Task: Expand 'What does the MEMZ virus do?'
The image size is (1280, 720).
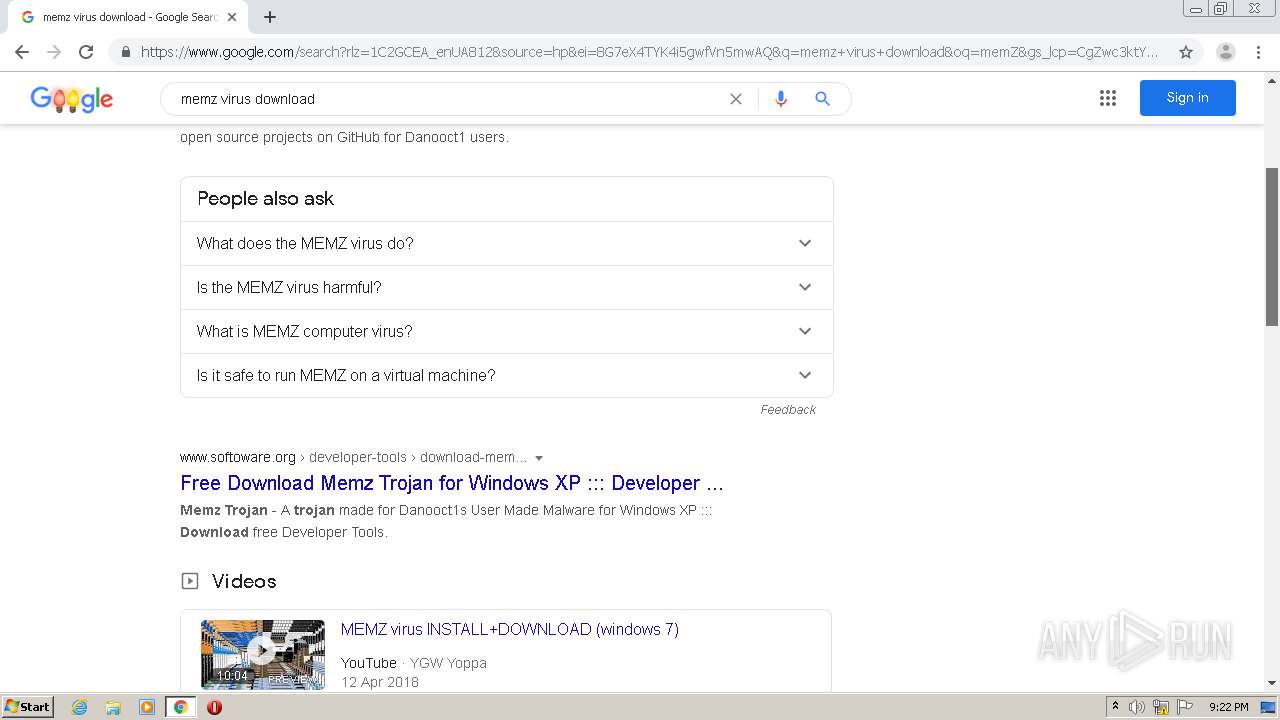Action: [506, 243]
